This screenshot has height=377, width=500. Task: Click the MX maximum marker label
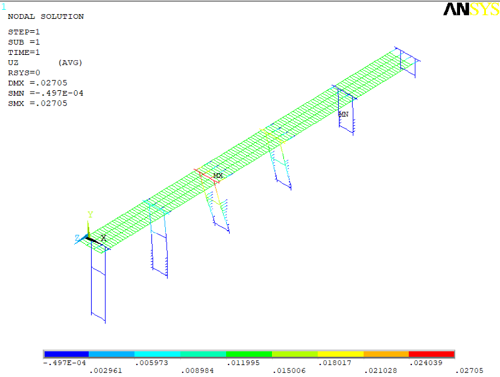tap(218, 175)
